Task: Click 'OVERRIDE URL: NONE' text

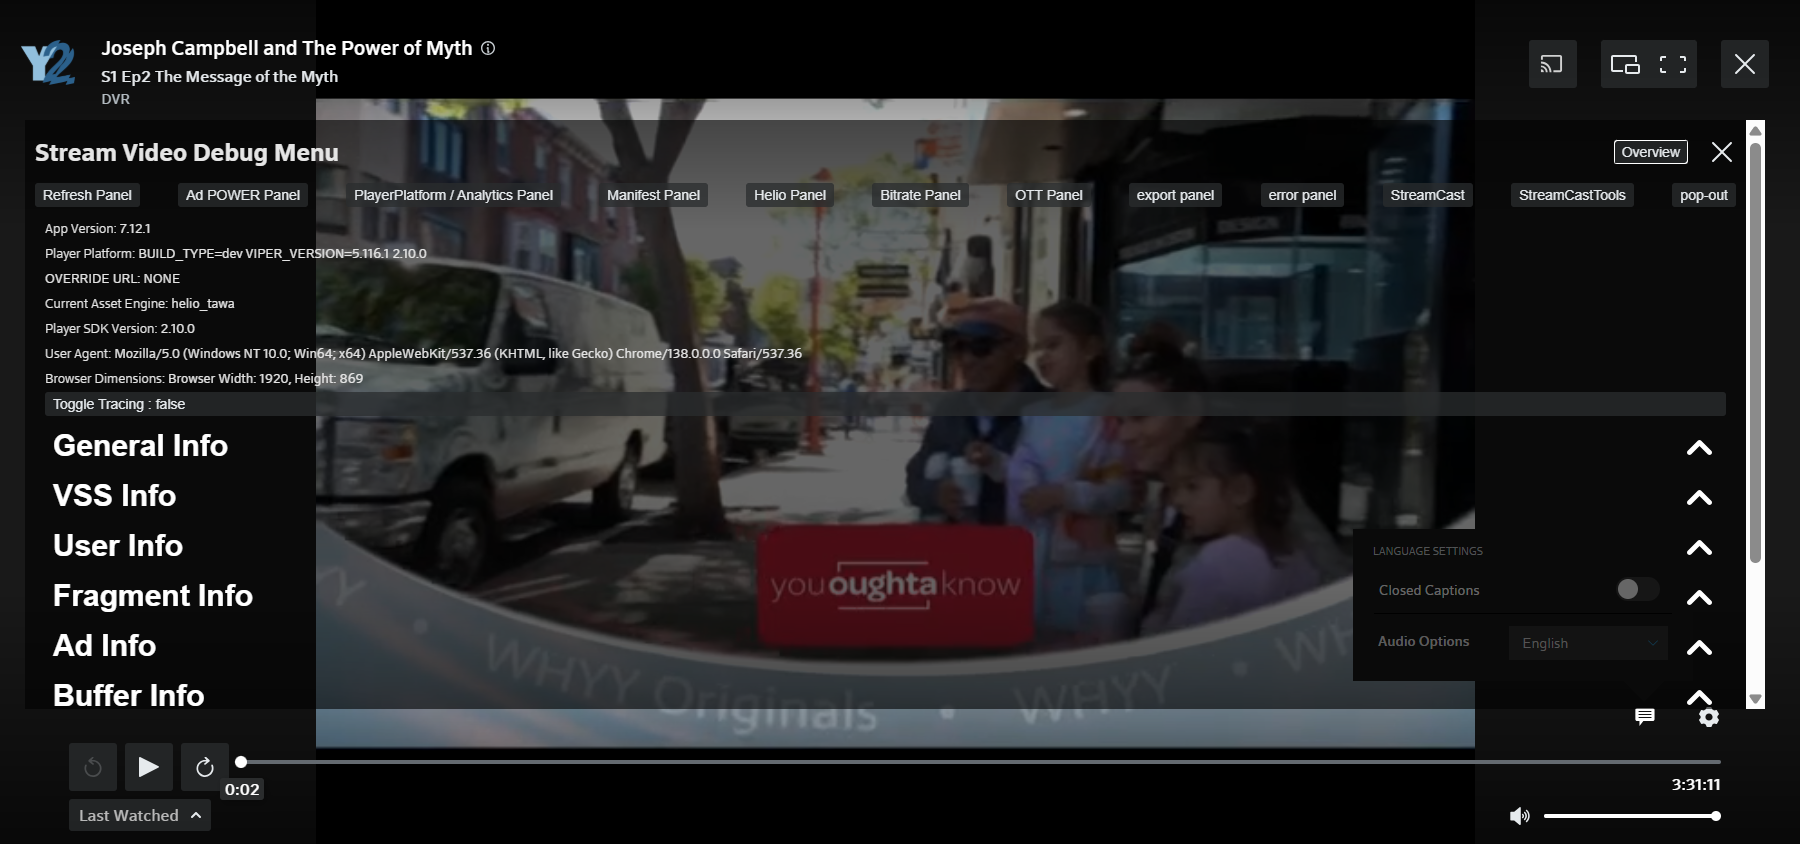Action: point(113,279)
